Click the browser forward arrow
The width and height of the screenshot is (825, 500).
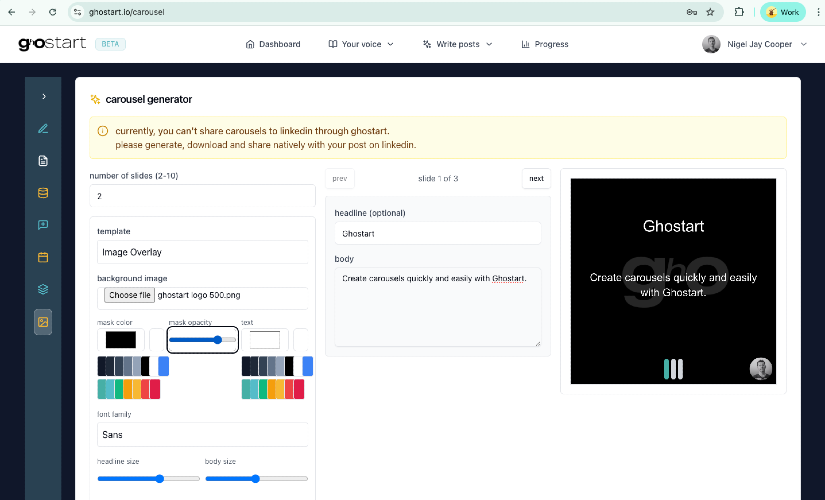click(32, 12)
